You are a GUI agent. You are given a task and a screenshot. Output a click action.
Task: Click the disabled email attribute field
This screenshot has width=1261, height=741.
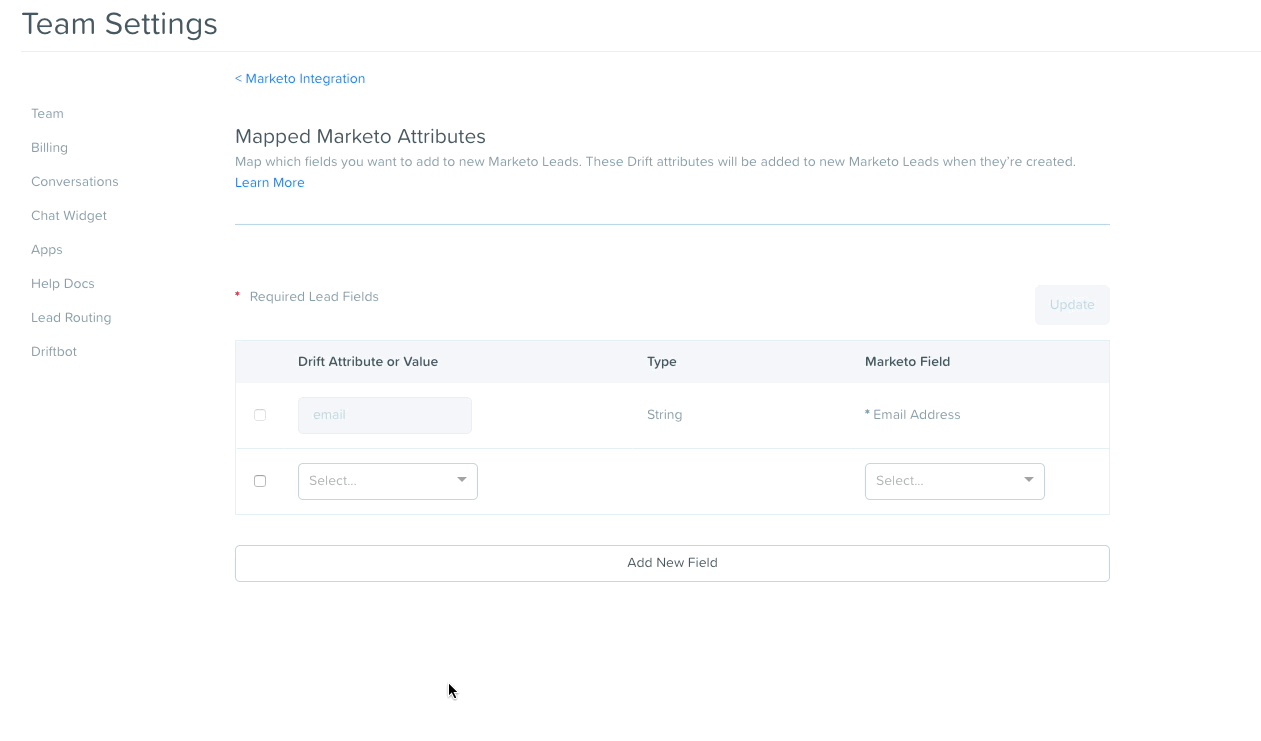(385, 415)
